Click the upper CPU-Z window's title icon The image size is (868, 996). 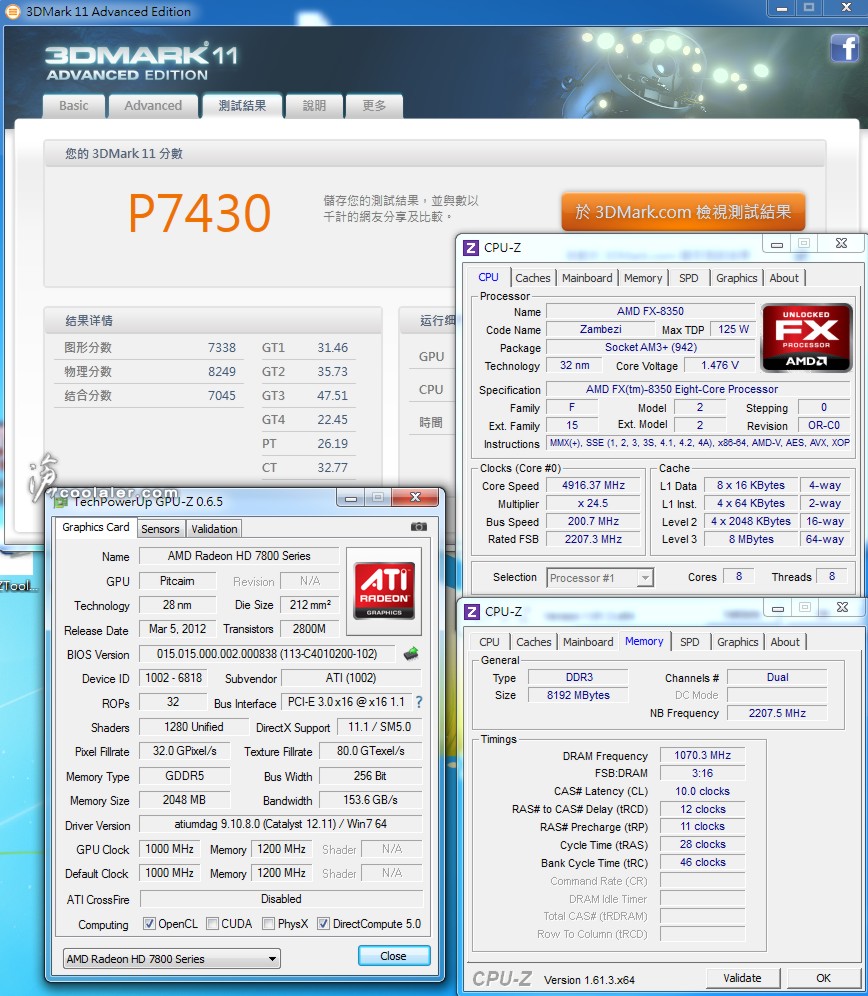471,247
